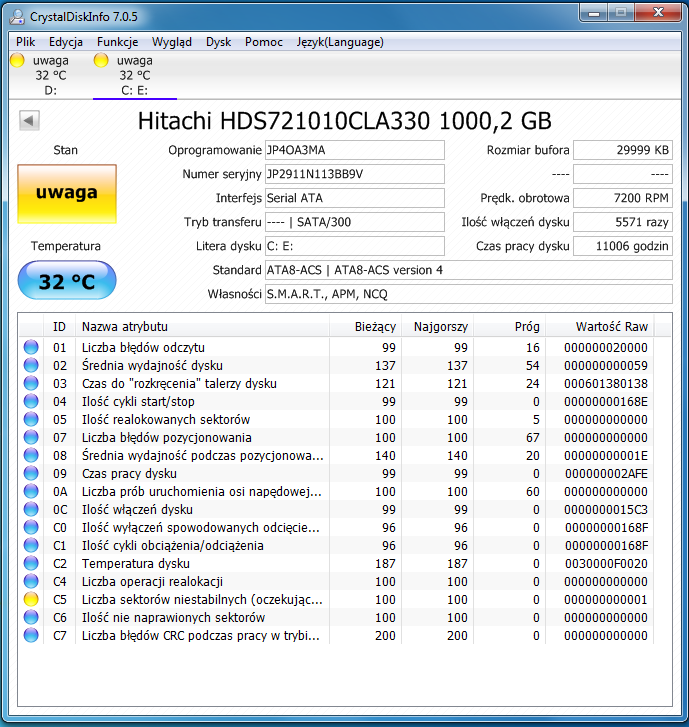Viewport: 689px width, 727px height.
Task: Click the Wartość Raw column header
Action: [600, 327]
